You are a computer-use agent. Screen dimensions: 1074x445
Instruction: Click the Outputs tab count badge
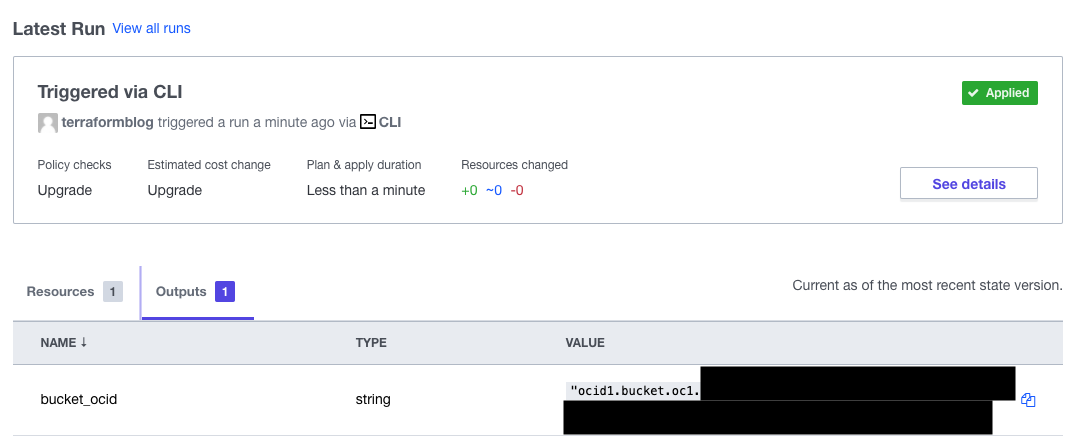tap(226, 292)
